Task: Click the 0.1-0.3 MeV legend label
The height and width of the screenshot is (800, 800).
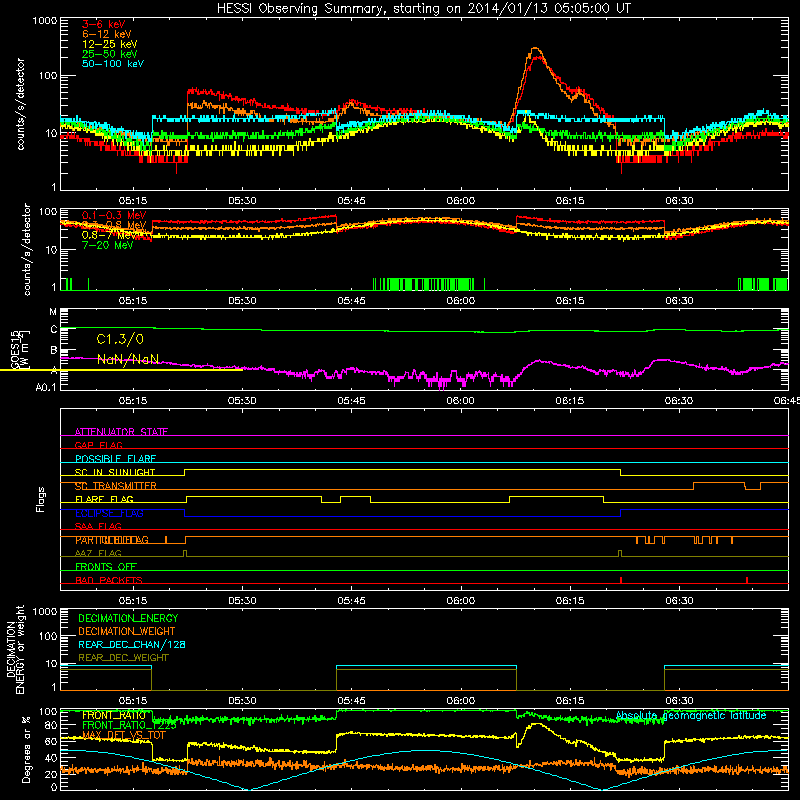Action: click(x=114, y=215)
